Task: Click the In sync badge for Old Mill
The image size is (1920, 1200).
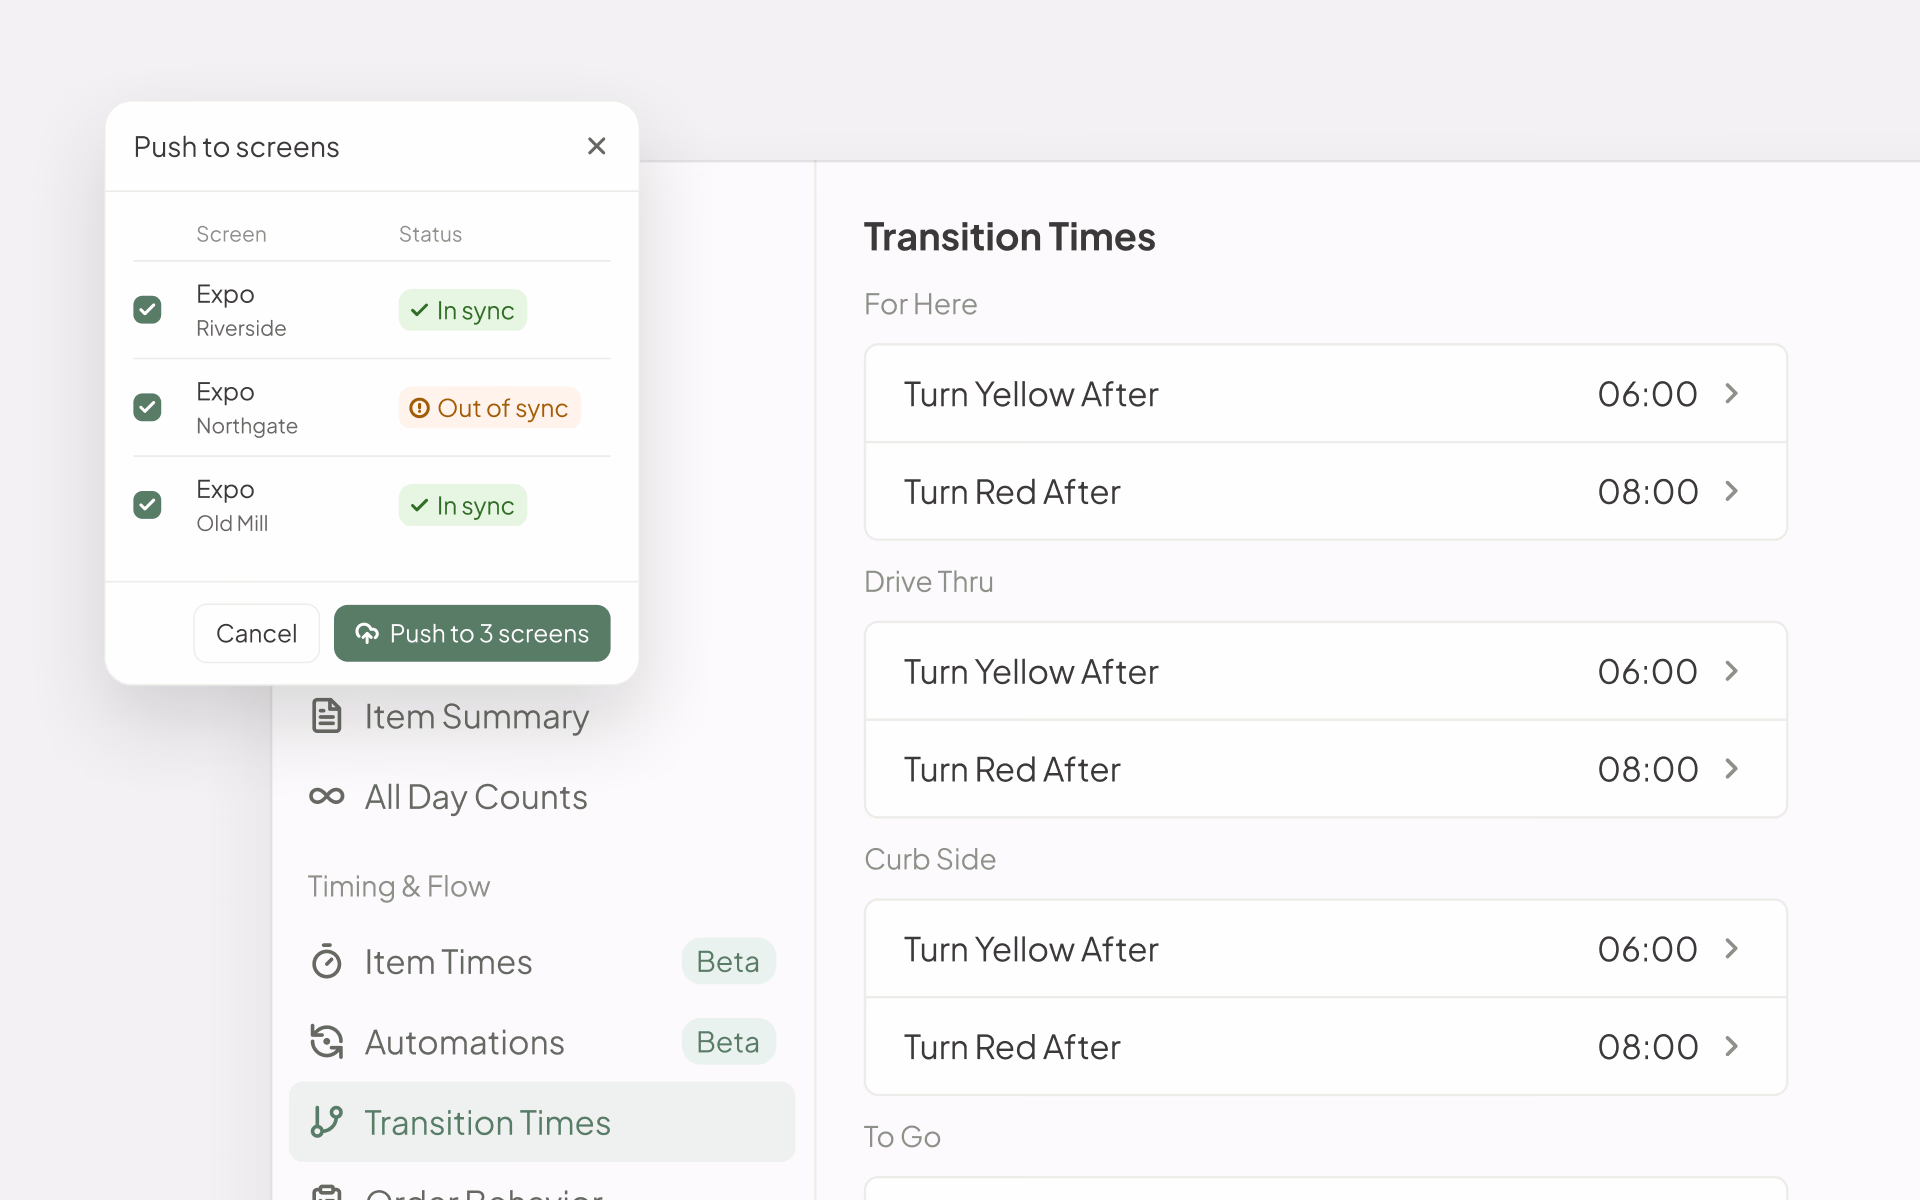Action: [463, 505]
